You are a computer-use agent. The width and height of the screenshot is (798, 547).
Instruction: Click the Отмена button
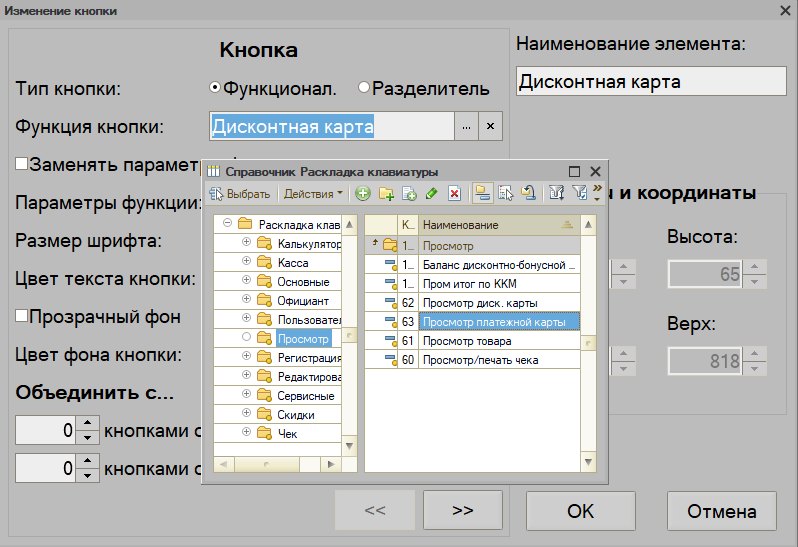(x=722, y=511)
